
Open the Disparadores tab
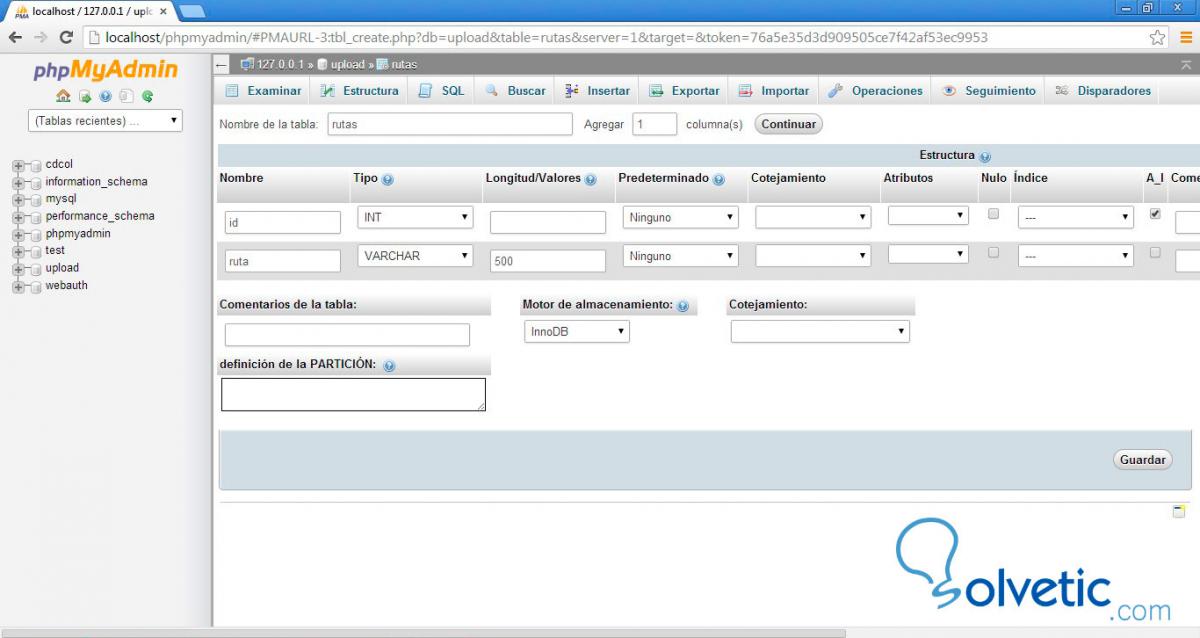pyautogui.click(x=1103, y=91)
